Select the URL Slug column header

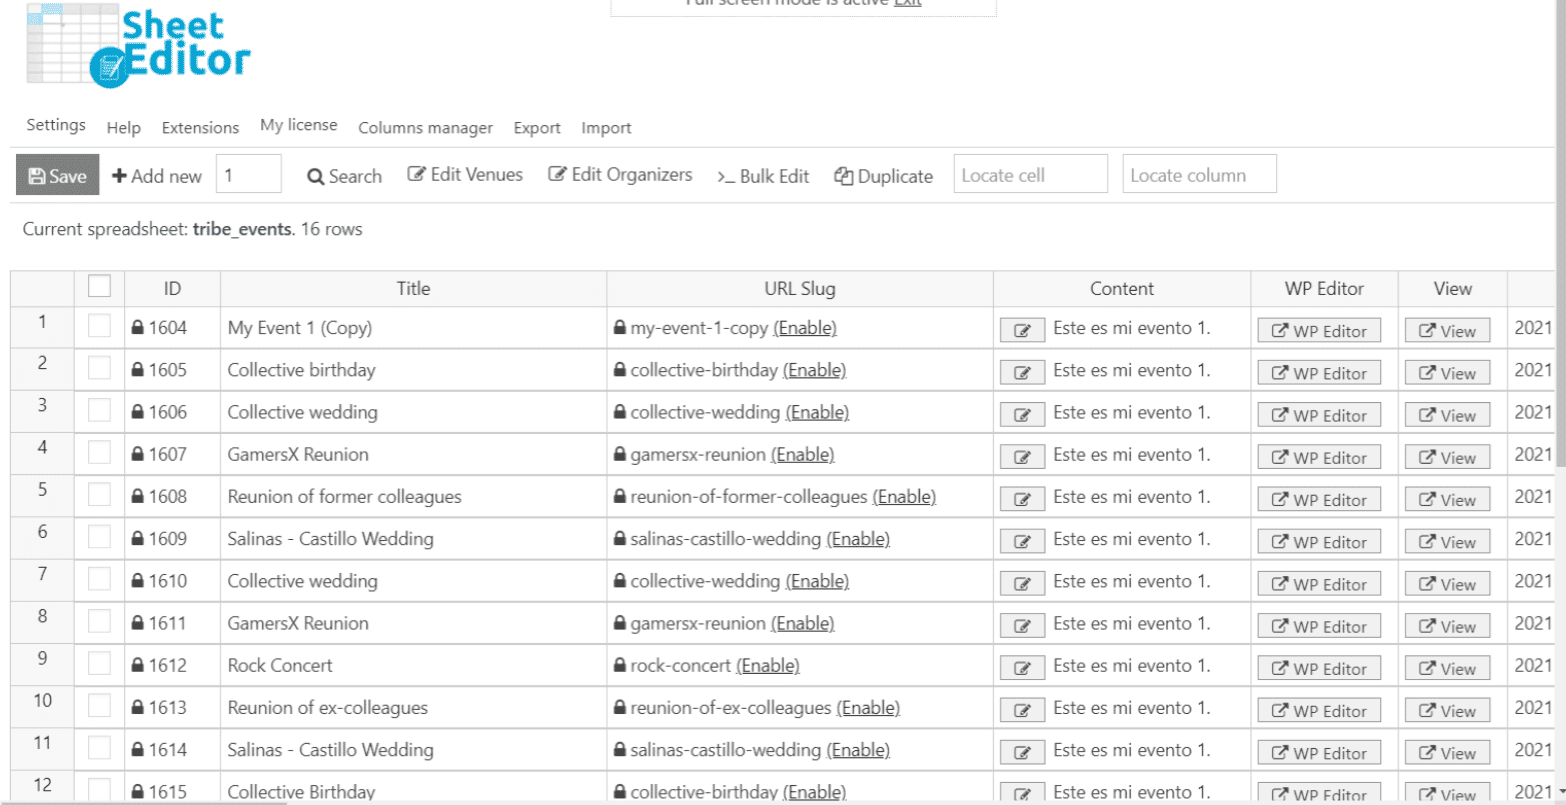799,288
